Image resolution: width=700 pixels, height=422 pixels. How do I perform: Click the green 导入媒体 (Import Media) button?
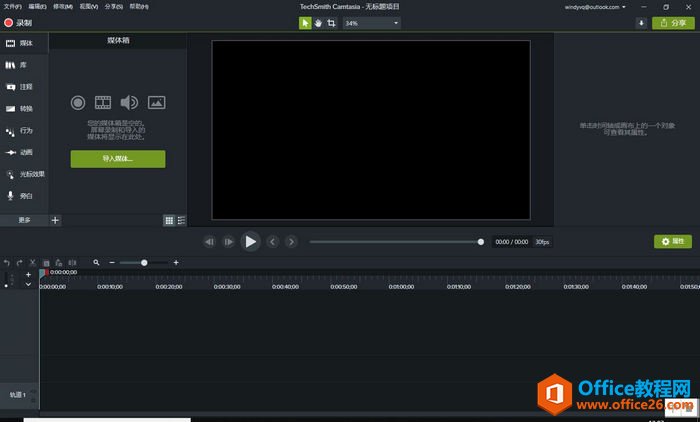point(118,159)
